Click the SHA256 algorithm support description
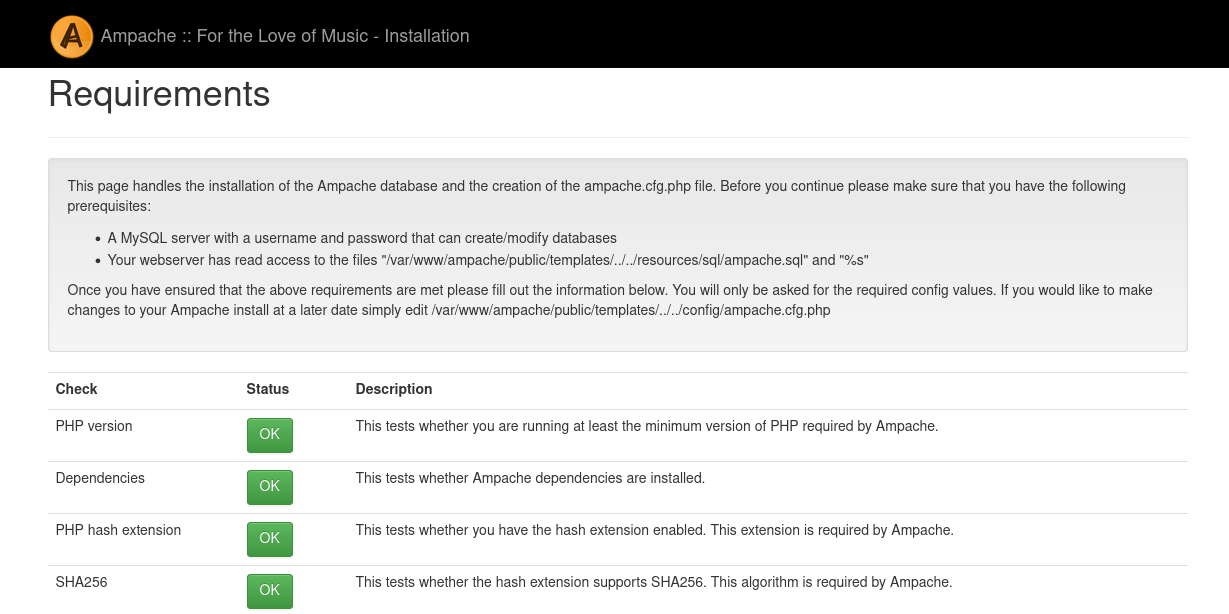This screenshot has height=614, width=1229. [653, 581]
